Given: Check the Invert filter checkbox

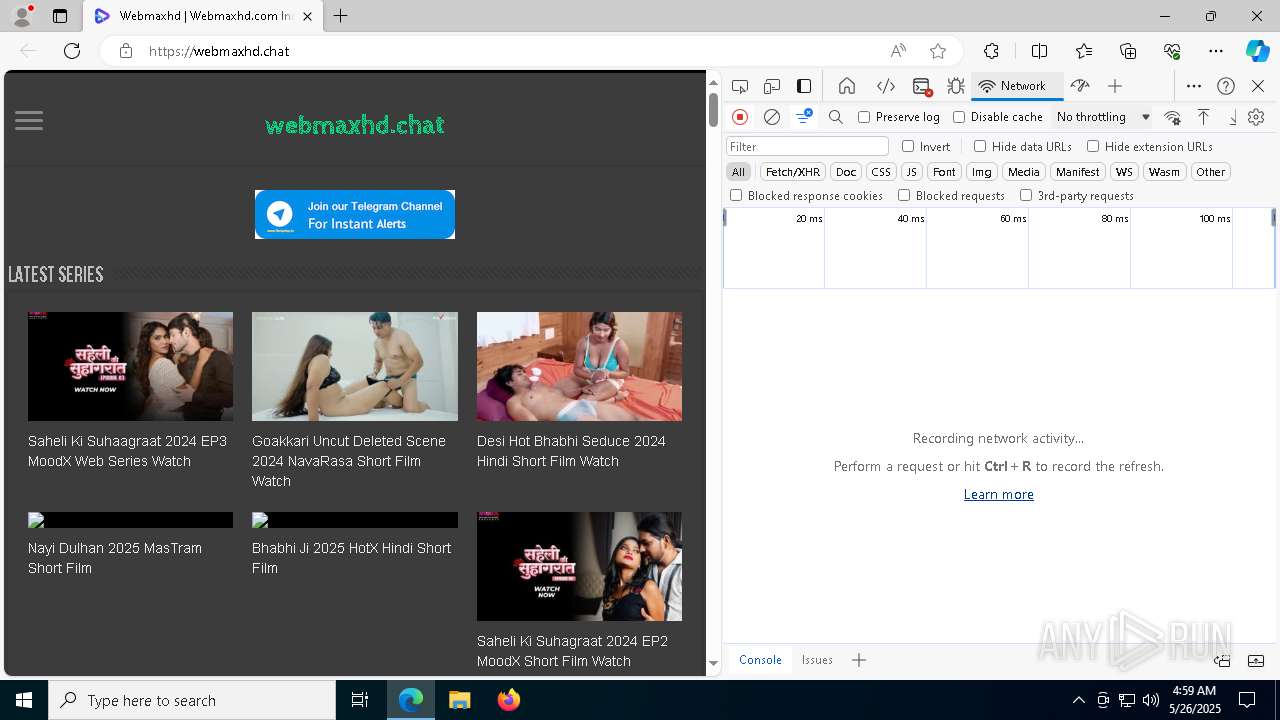Looking at the screenshot, I should (x=908, y=146).
